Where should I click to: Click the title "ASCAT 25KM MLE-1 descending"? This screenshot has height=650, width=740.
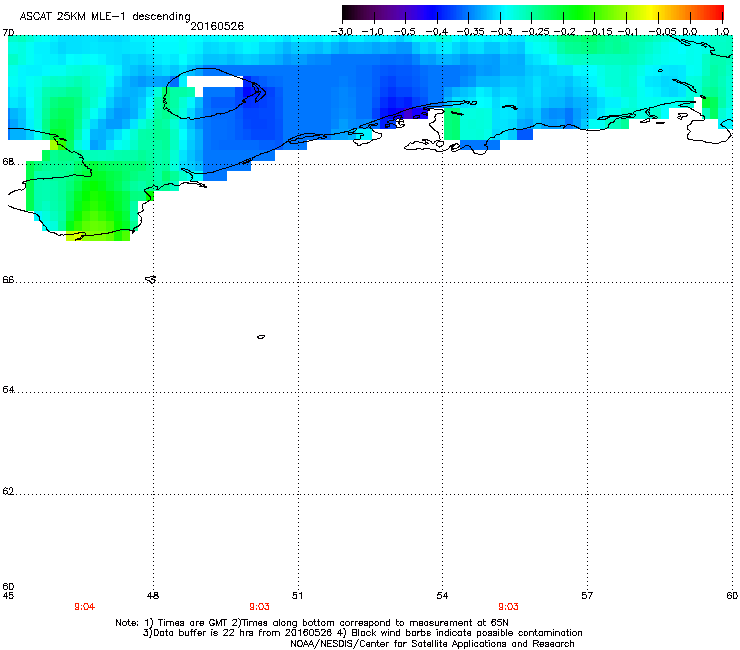[105, 16]
